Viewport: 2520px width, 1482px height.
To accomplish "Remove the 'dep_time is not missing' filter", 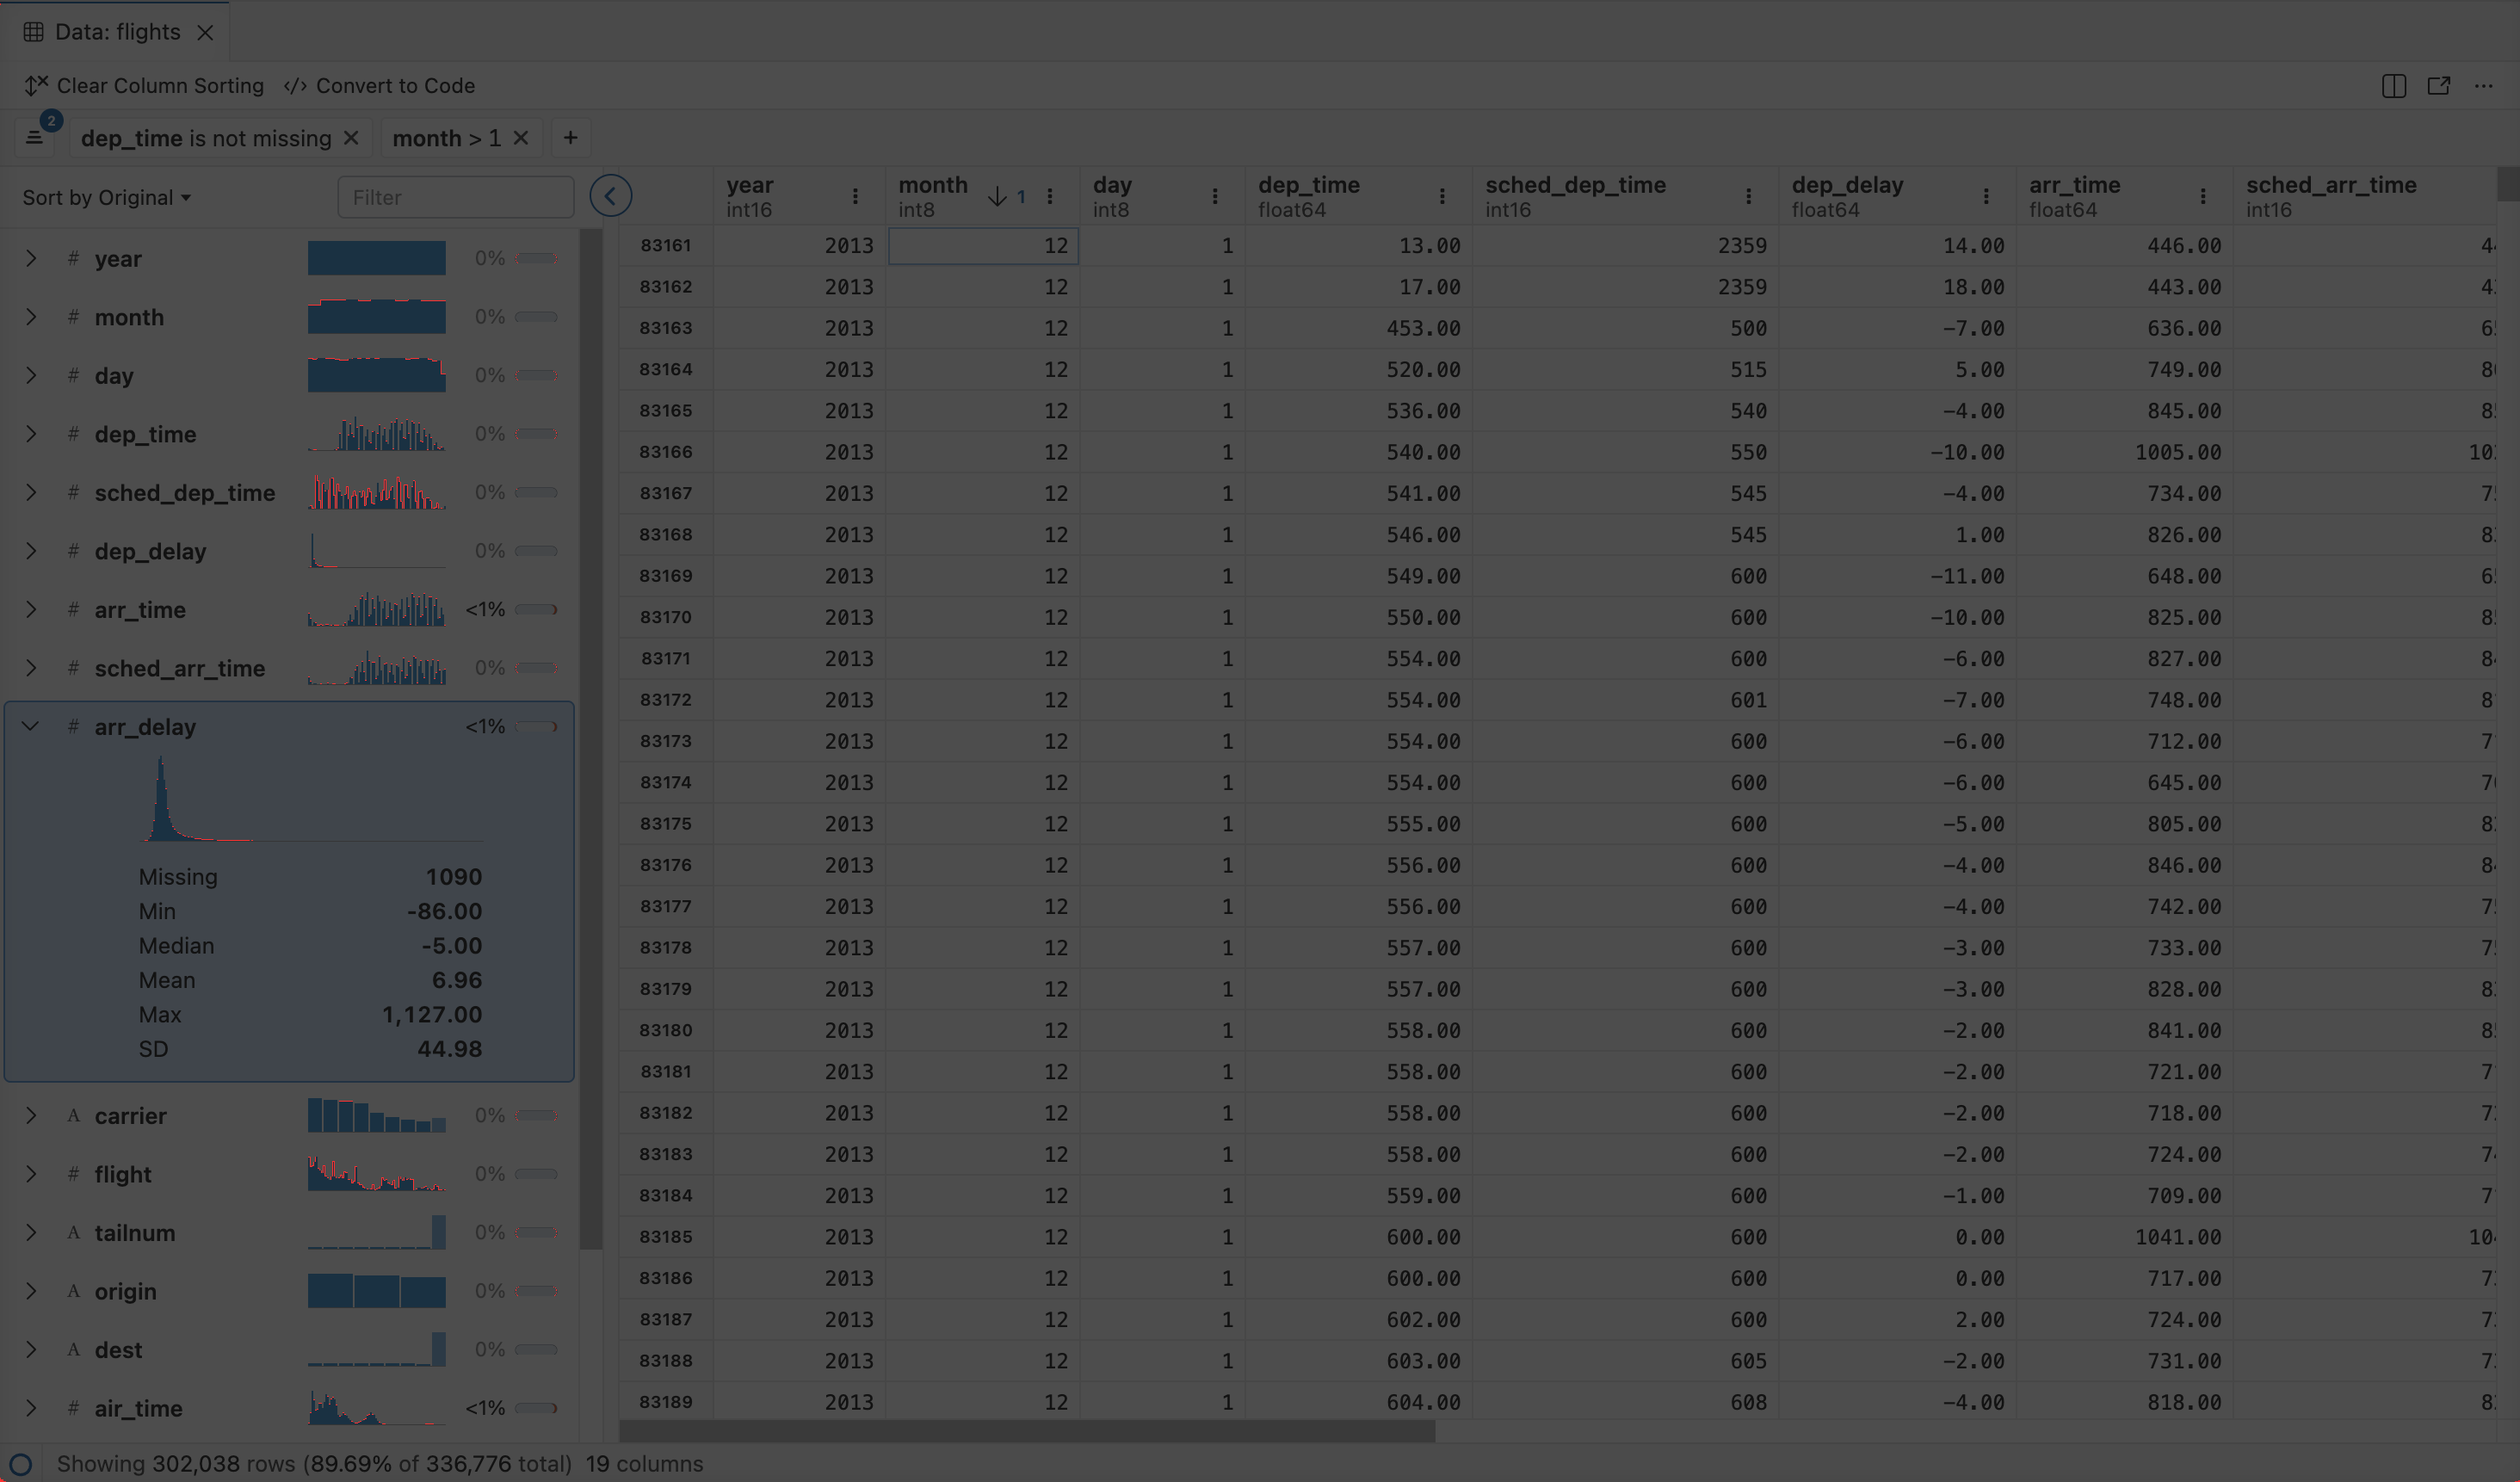I will 351,138.
